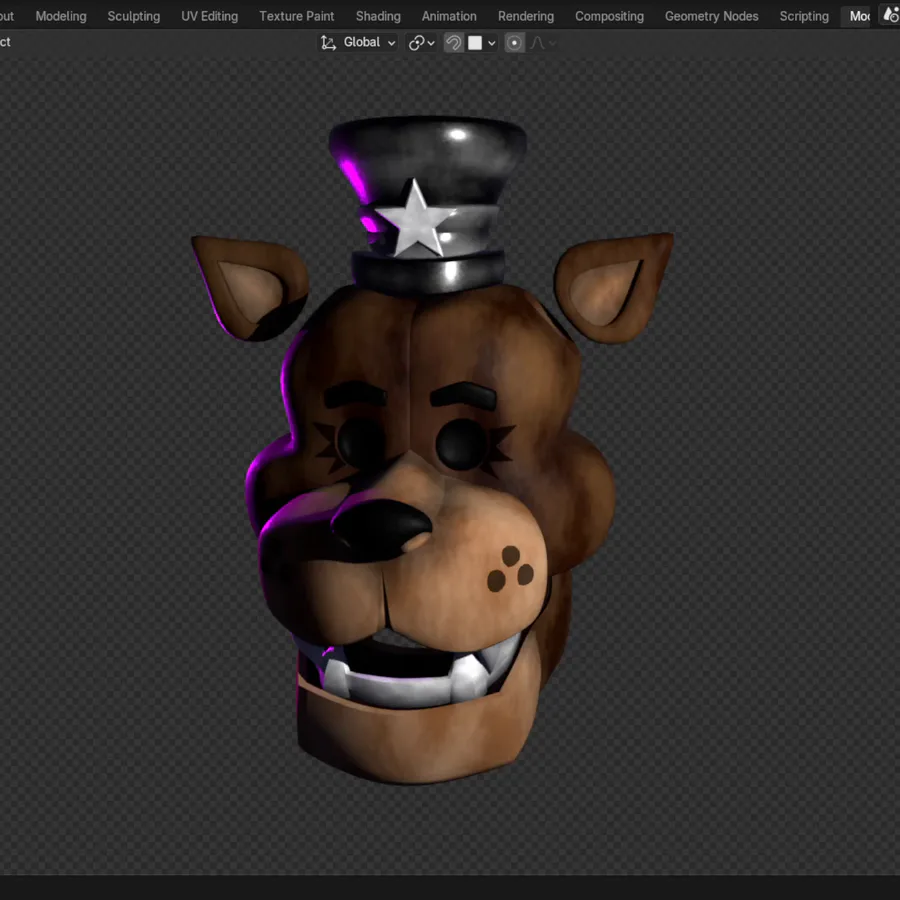The width and height of the screenshot is (900, 900).
Task: Open the snapping element options dropdown
Action: [482, 42]
